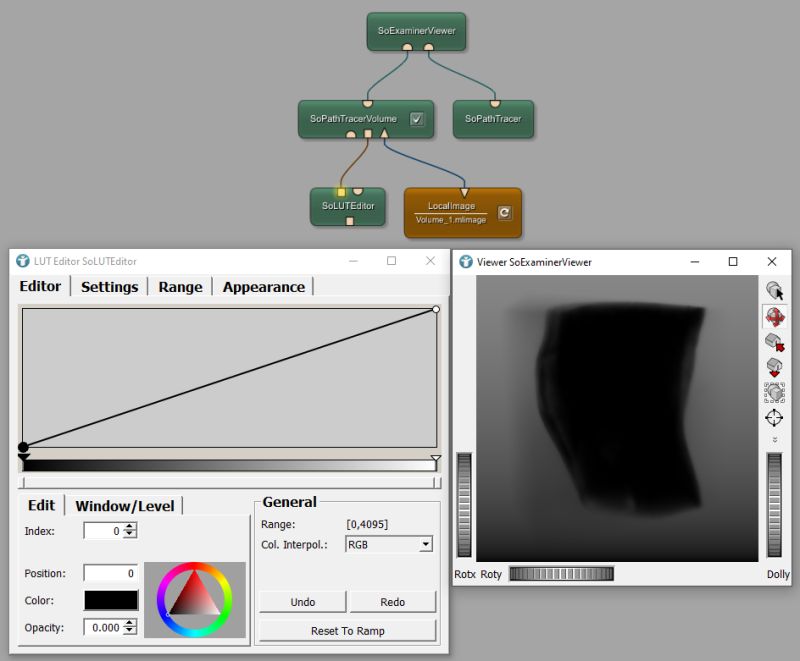Click the Undo button in General panel
Screen dimensions: 800x661
[302, 601]
